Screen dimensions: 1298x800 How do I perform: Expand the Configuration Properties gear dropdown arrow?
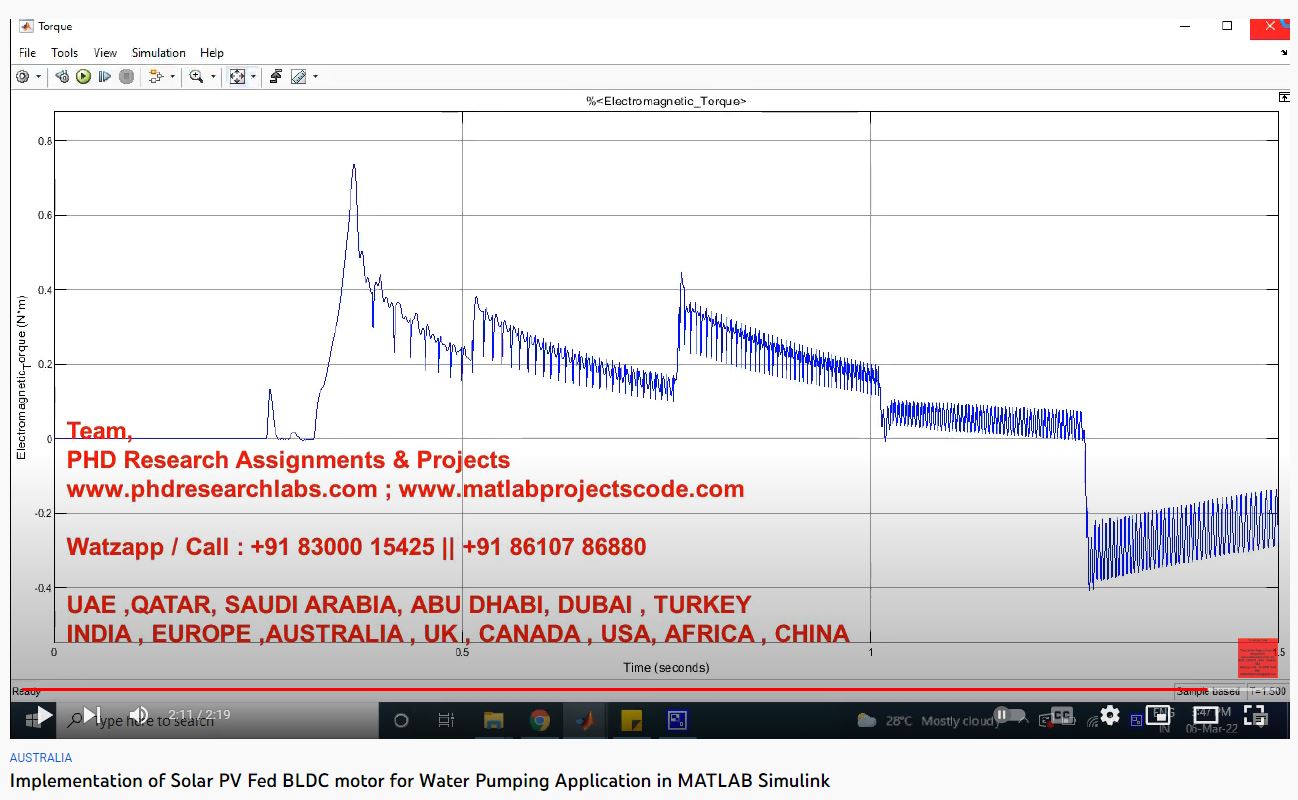point(39,77)
